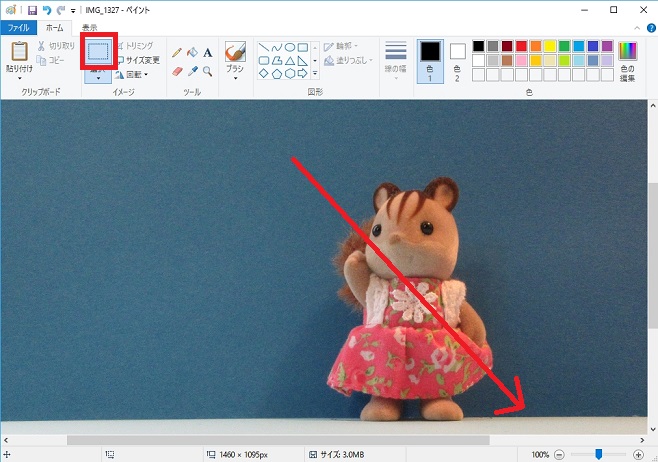Click サイズ変更 (Resize) button
This screenshot has height=462, width=658.
point(138,60)
